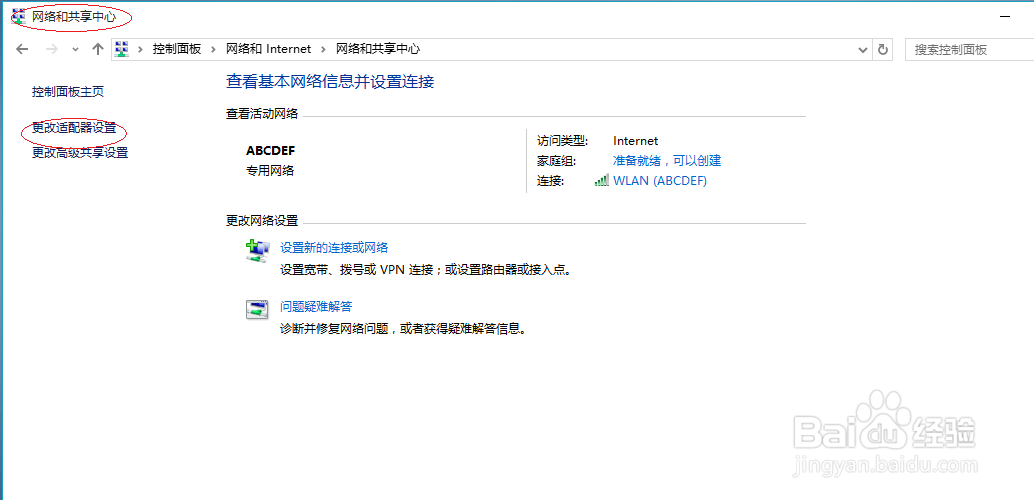Open the recent locations dropdown arrow
The height and width of the screenshot is (500, 1034).
[x=75, y=49]
